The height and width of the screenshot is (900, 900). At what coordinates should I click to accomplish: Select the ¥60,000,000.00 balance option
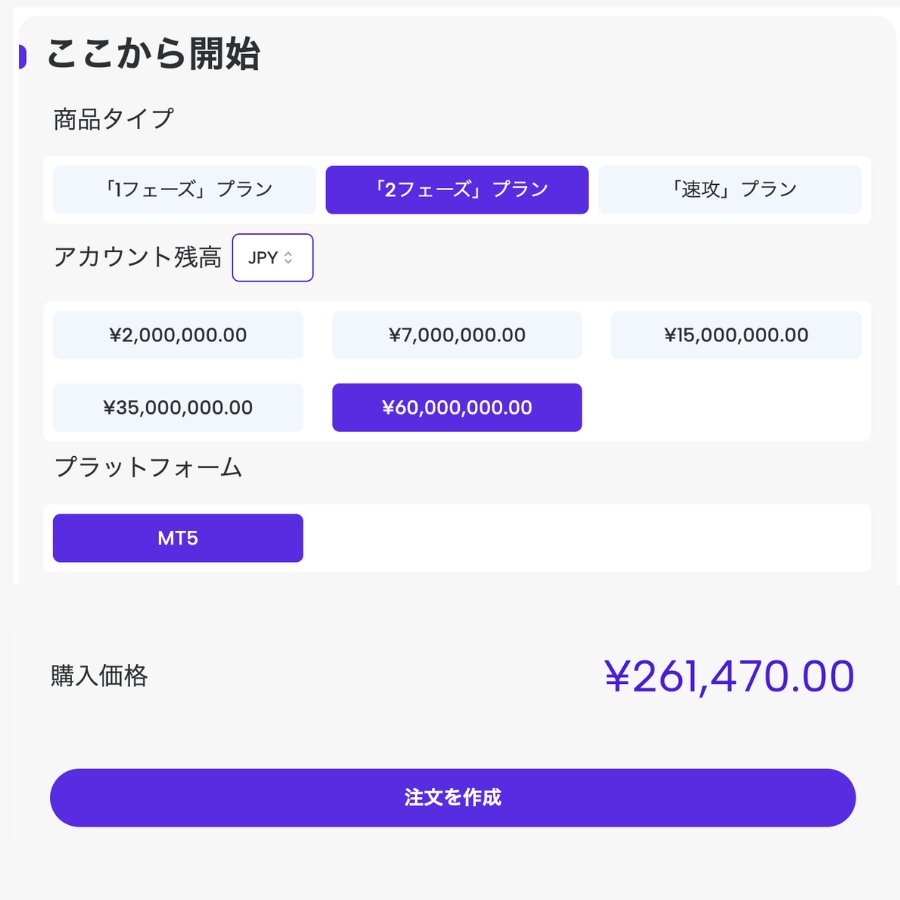457,408
